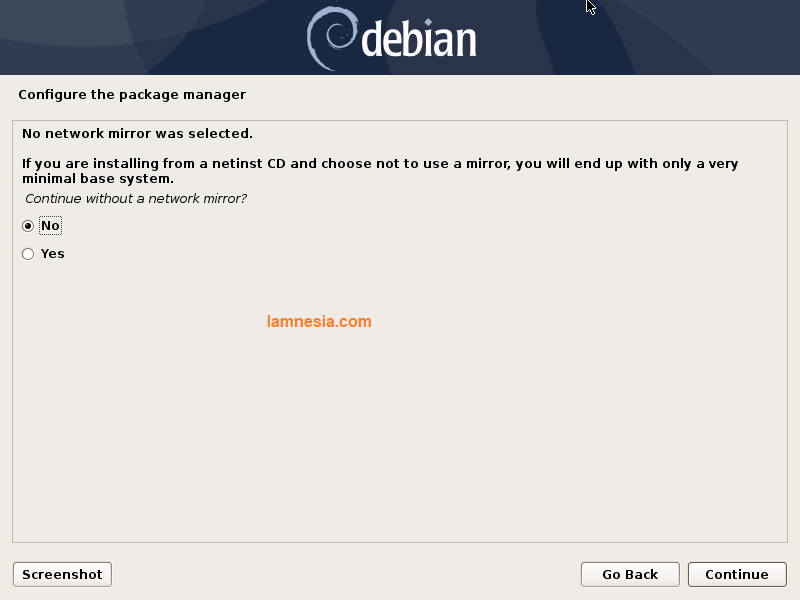Click blank space between Screenshot and Go Back

[x=346, y=574]
